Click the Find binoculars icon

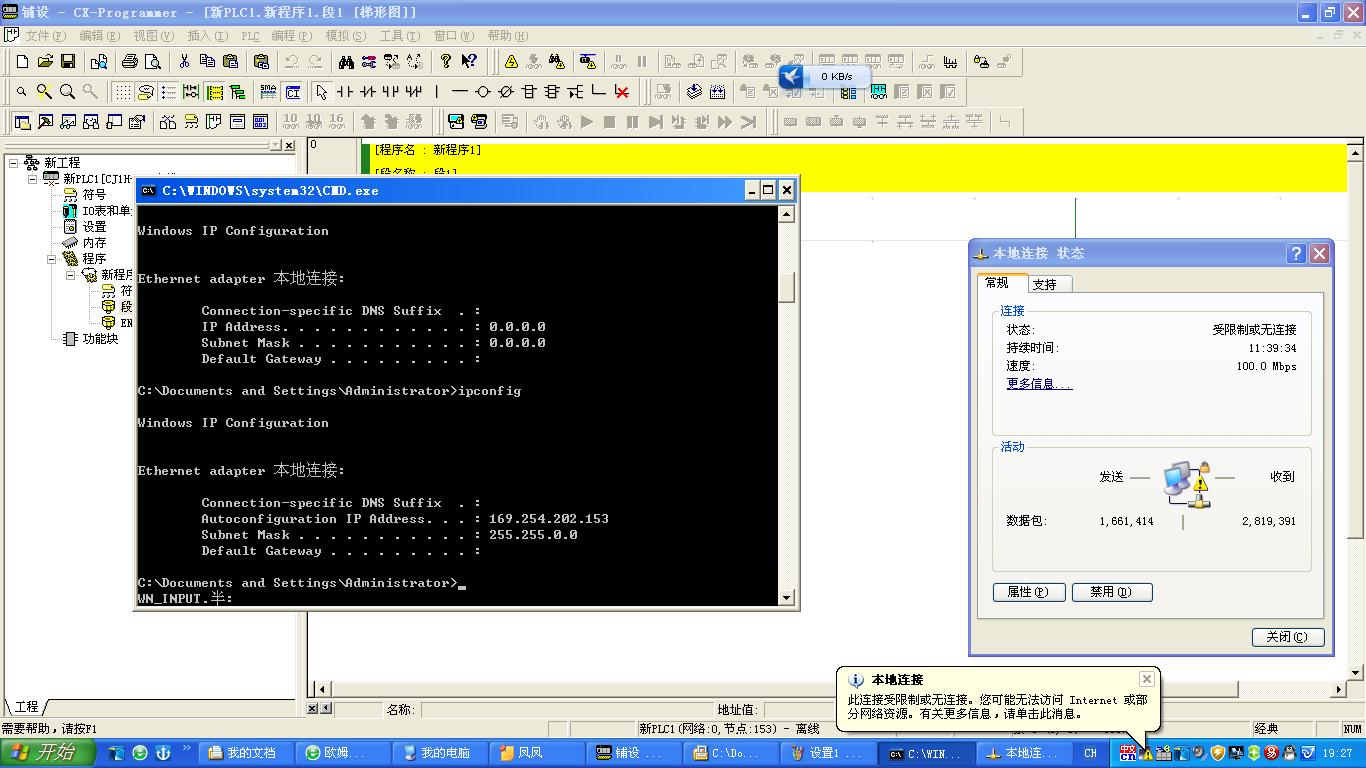click(346, 62)
